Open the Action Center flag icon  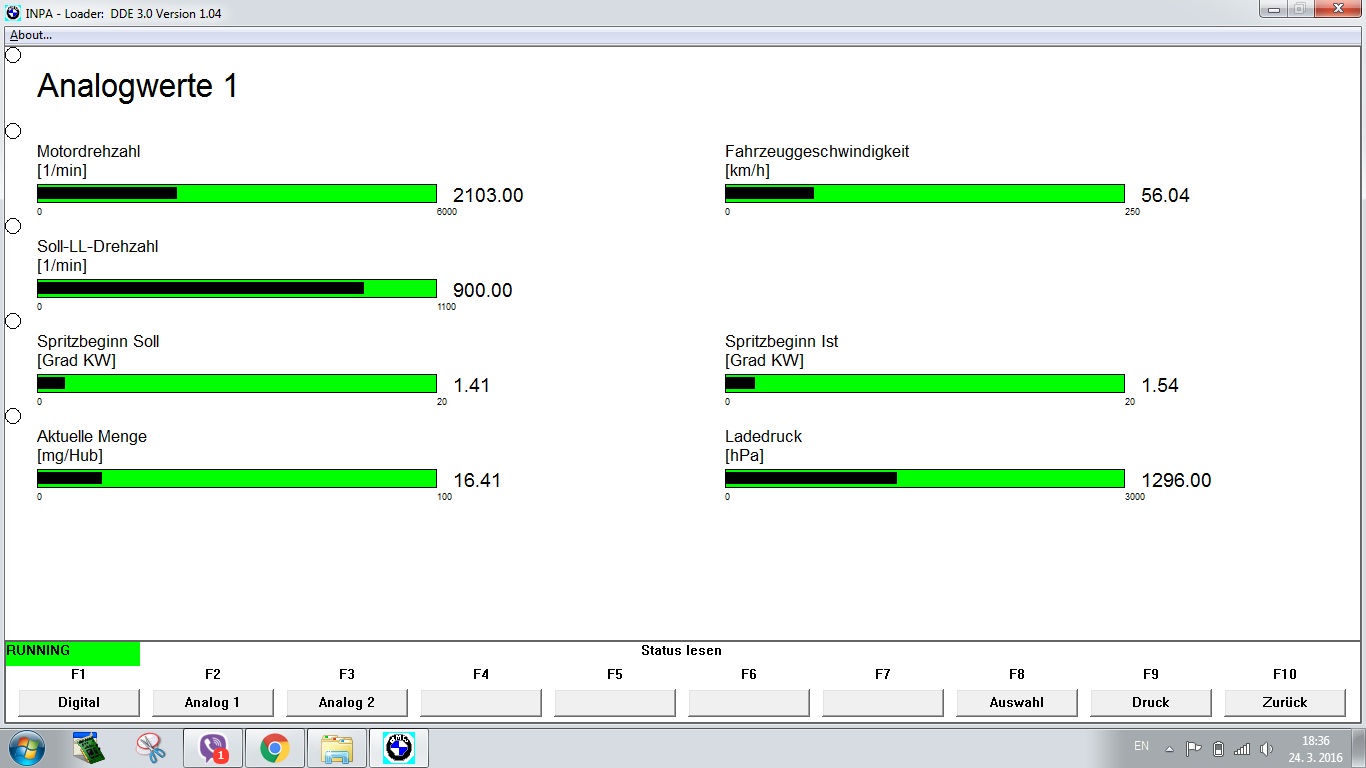(x=1193, y=749)
